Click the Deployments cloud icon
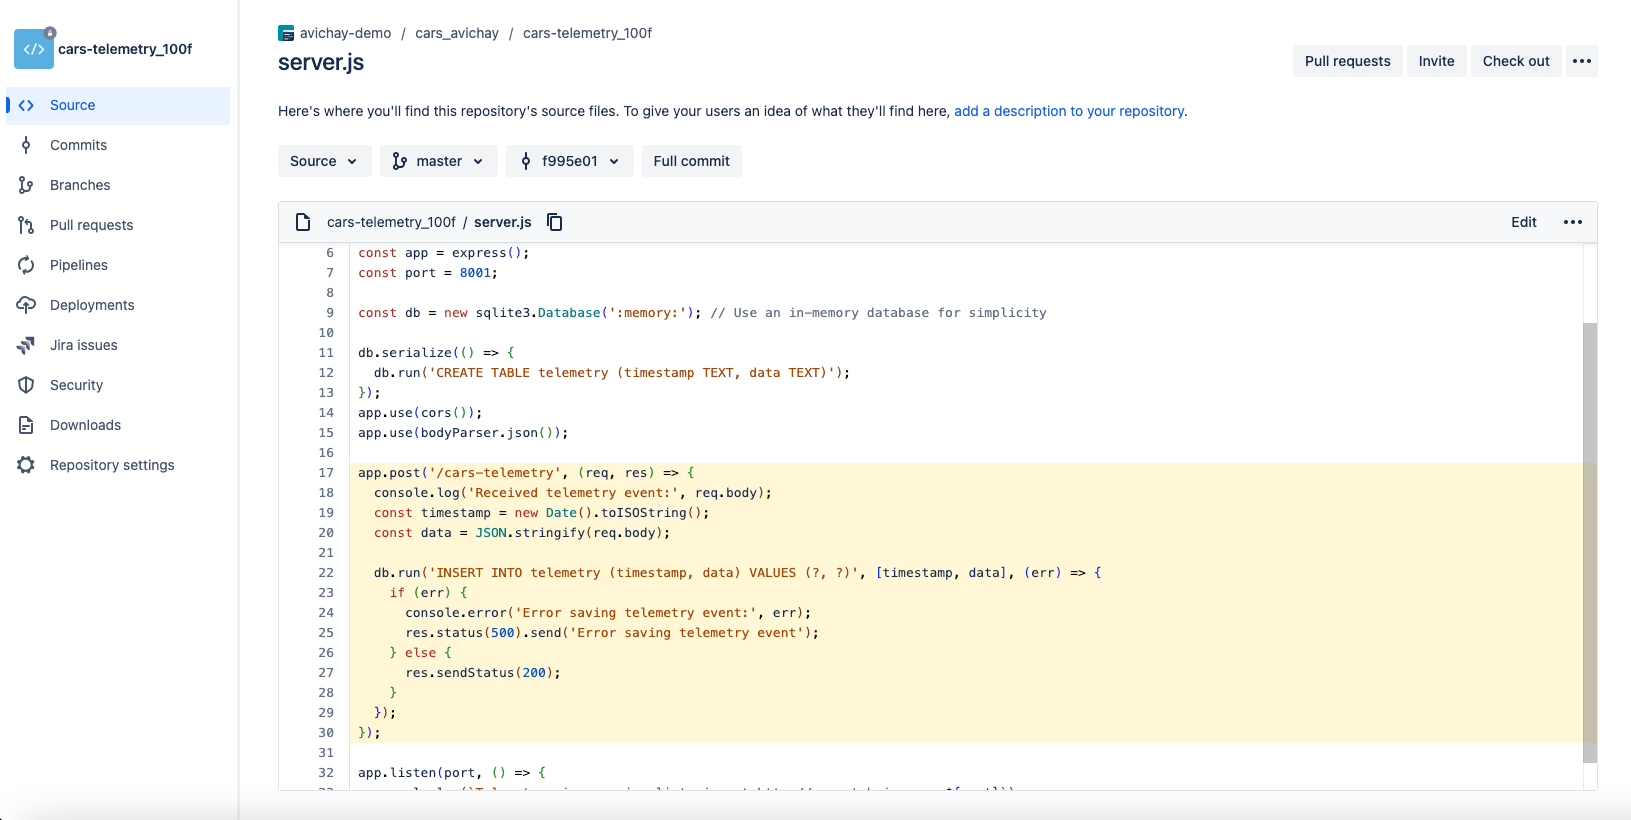The width and height of the screenshot is (1631, 820). pos(26,305)
